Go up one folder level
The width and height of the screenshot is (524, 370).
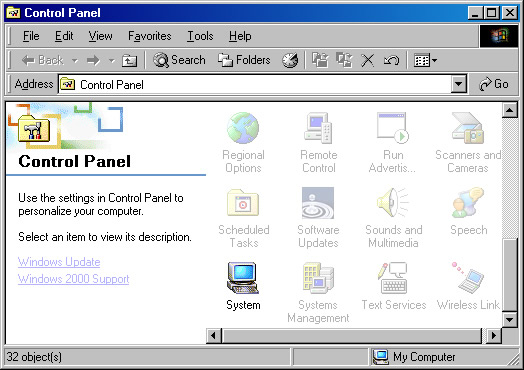tap(129, 60)
